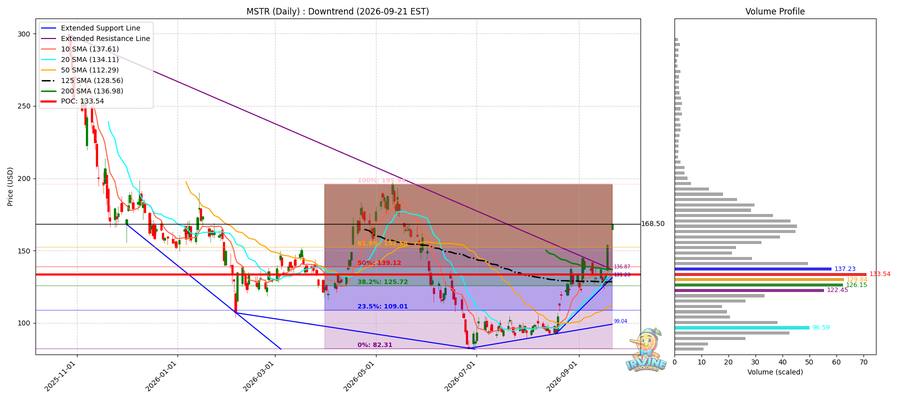This screenshot has height=400, width=900.
Task: Click the "Price (USD)" axis label
Action: [9, 187]
